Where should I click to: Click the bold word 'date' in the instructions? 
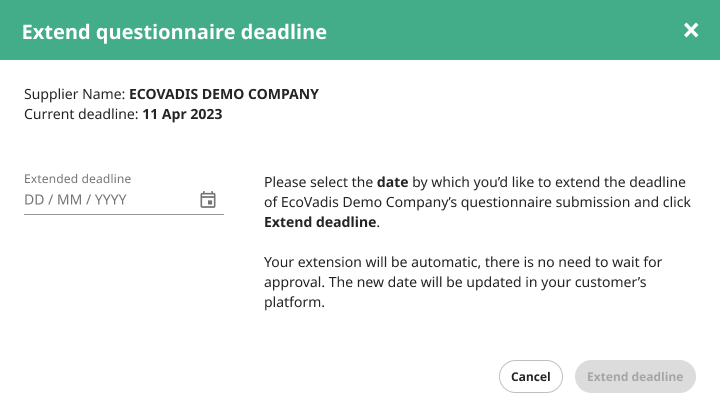[x=393, y=182]
